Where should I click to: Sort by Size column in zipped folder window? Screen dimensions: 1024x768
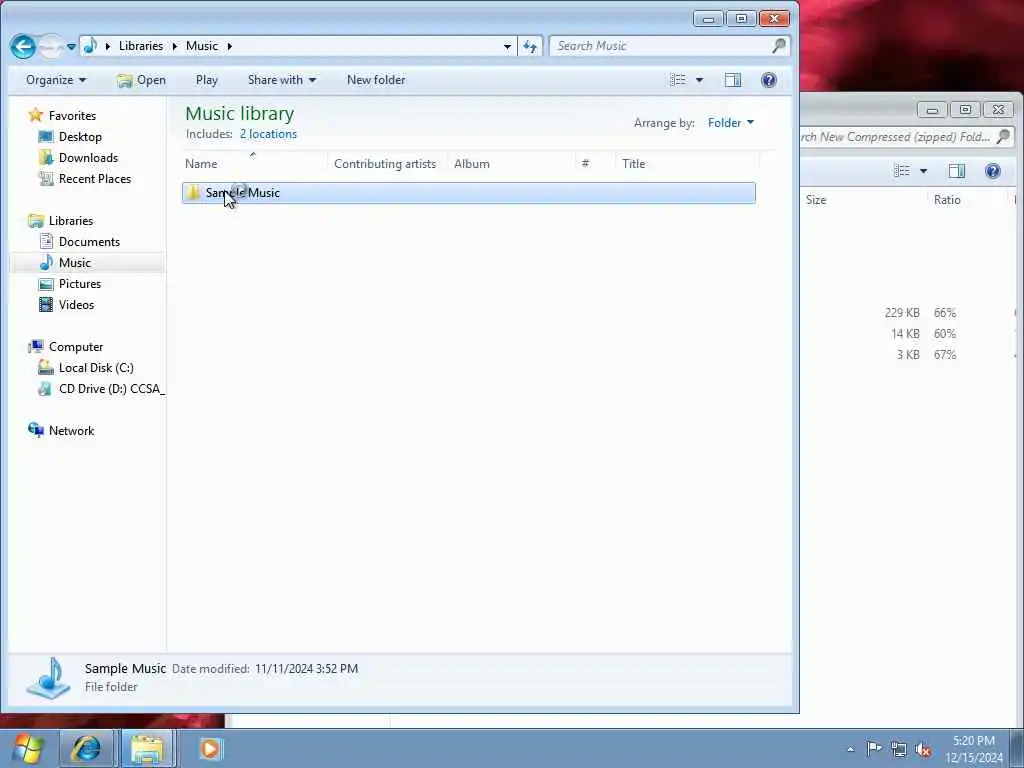click(816, 200)
